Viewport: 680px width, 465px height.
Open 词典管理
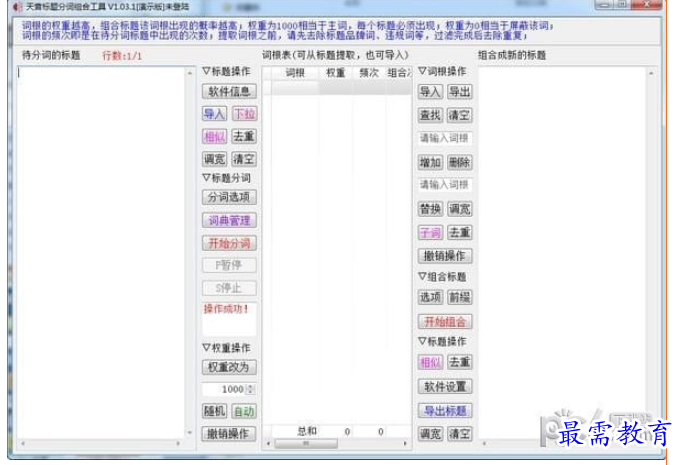pos(229,220)
